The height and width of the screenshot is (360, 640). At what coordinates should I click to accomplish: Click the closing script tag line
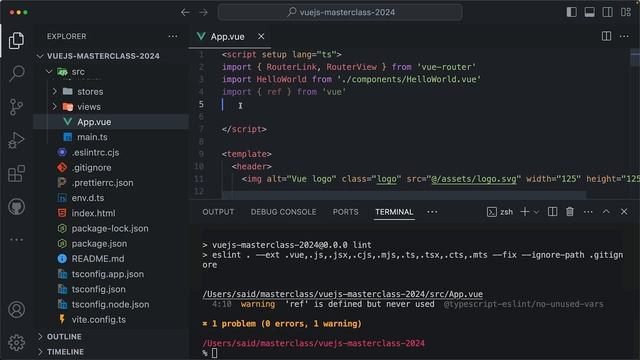point(244,129)
